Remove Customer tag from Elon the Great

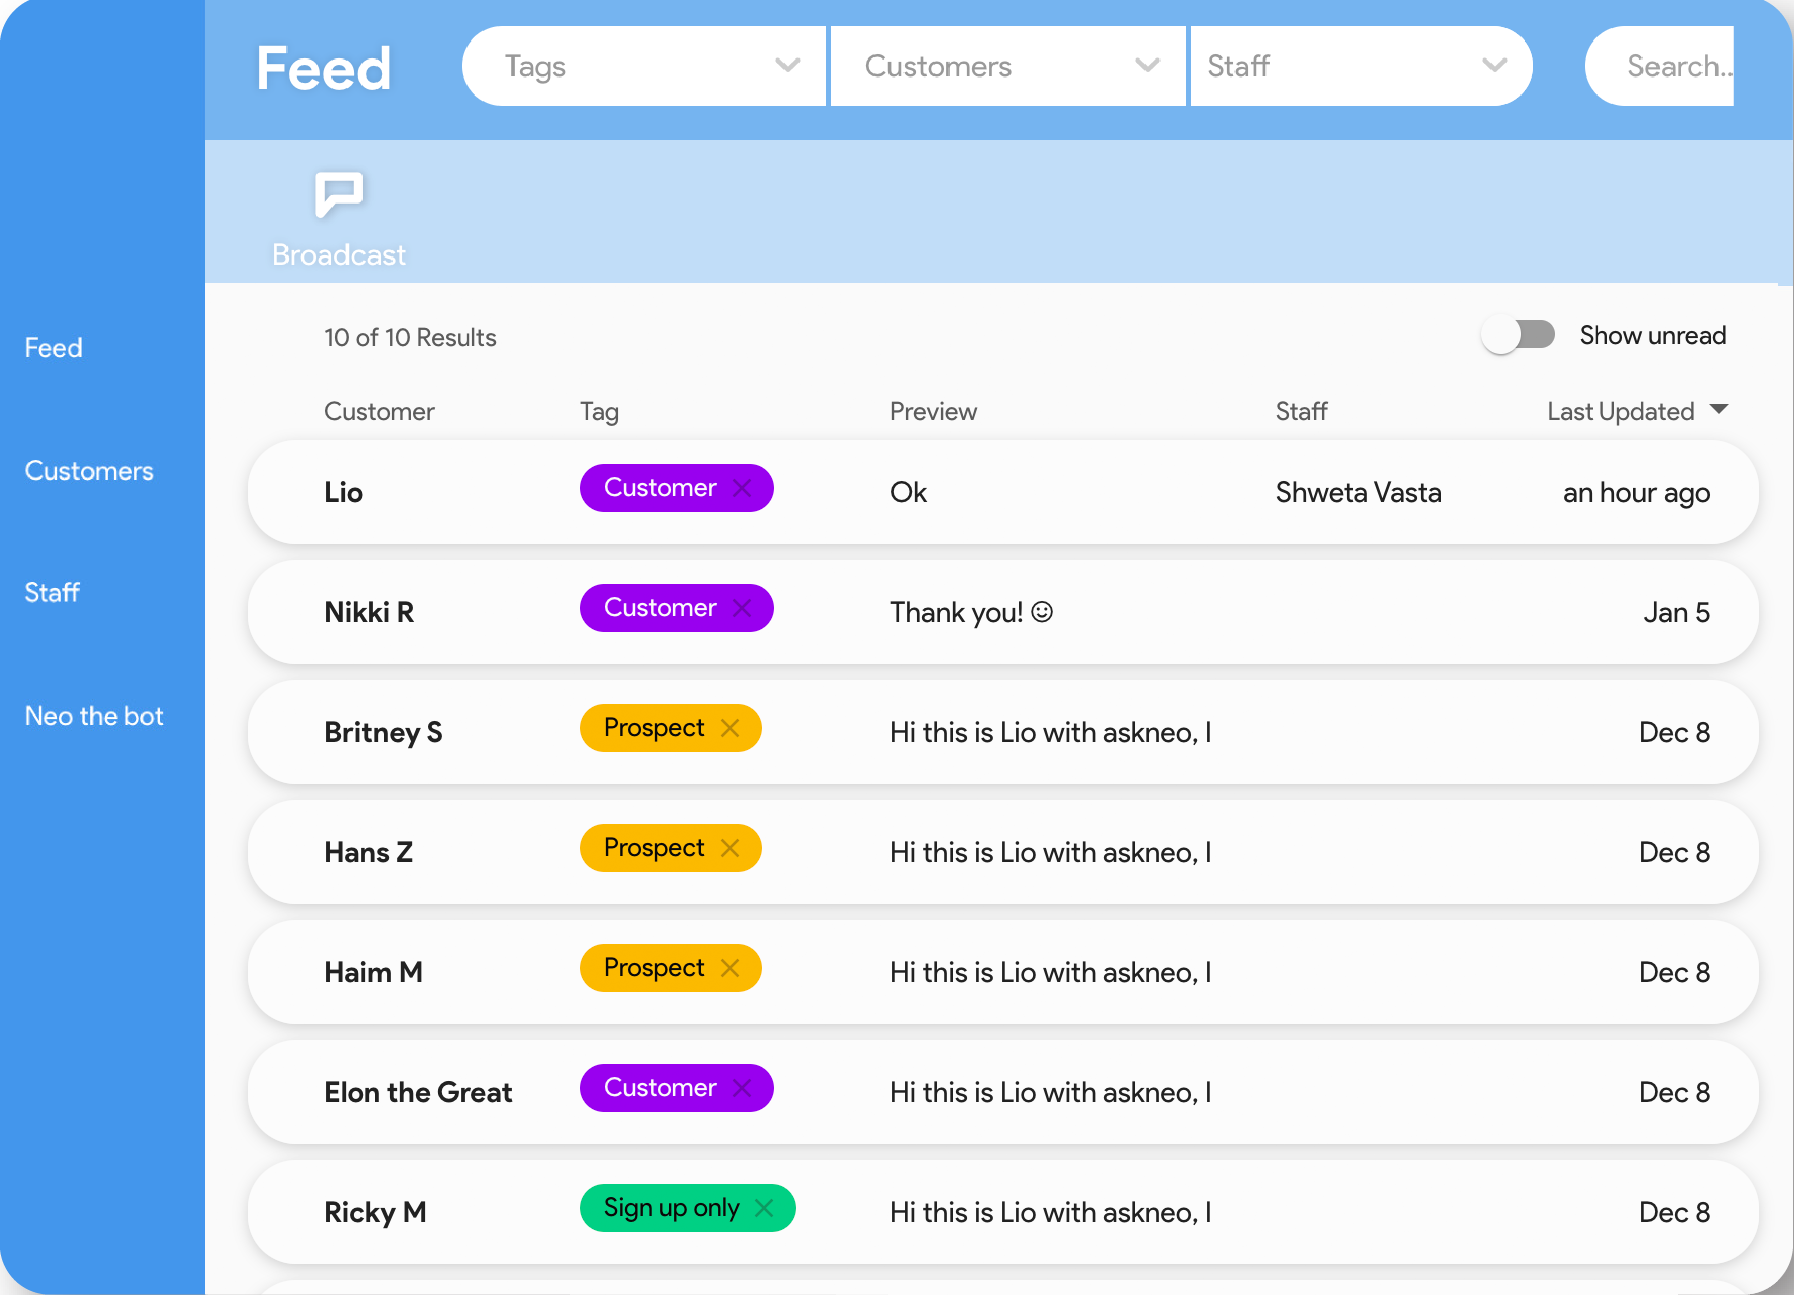(742, 1088)
